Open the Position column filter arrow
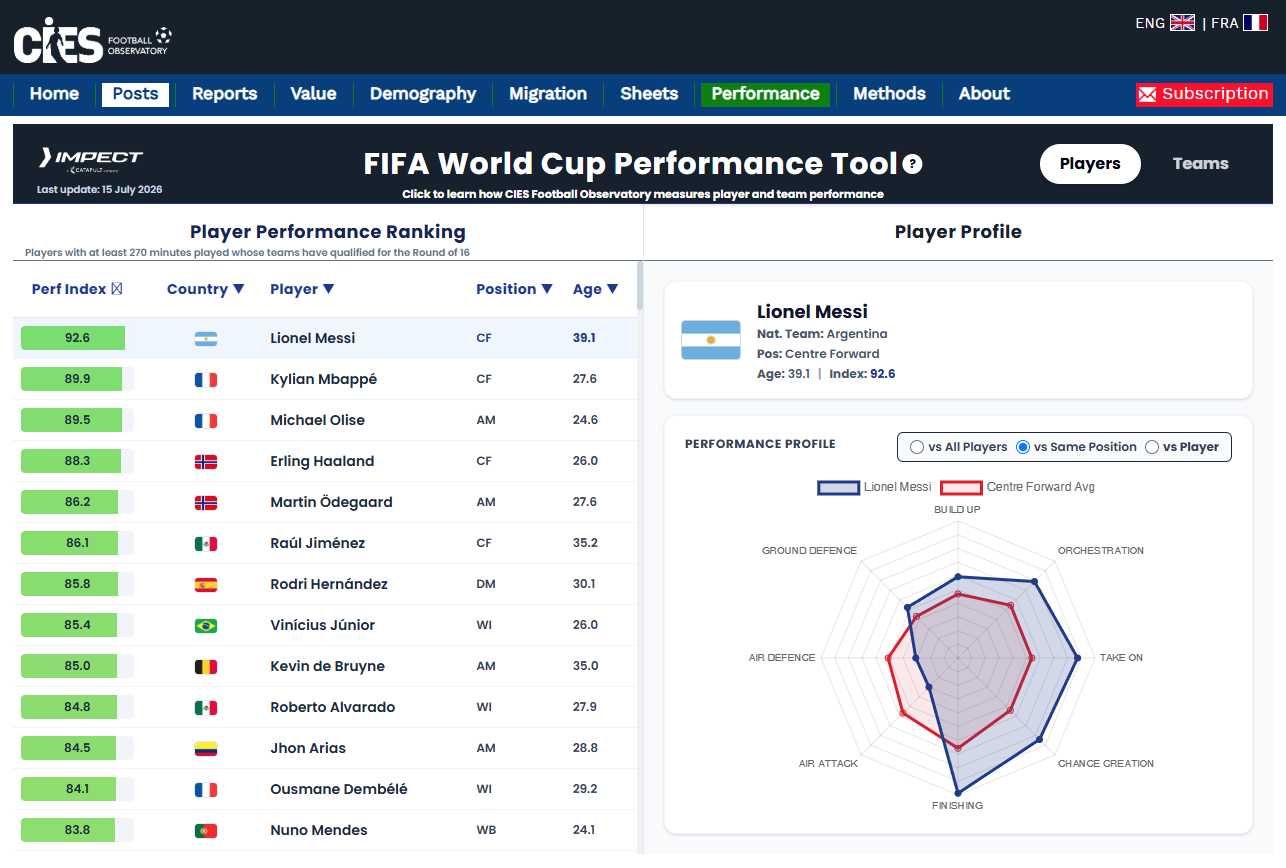 coord(546,289)
